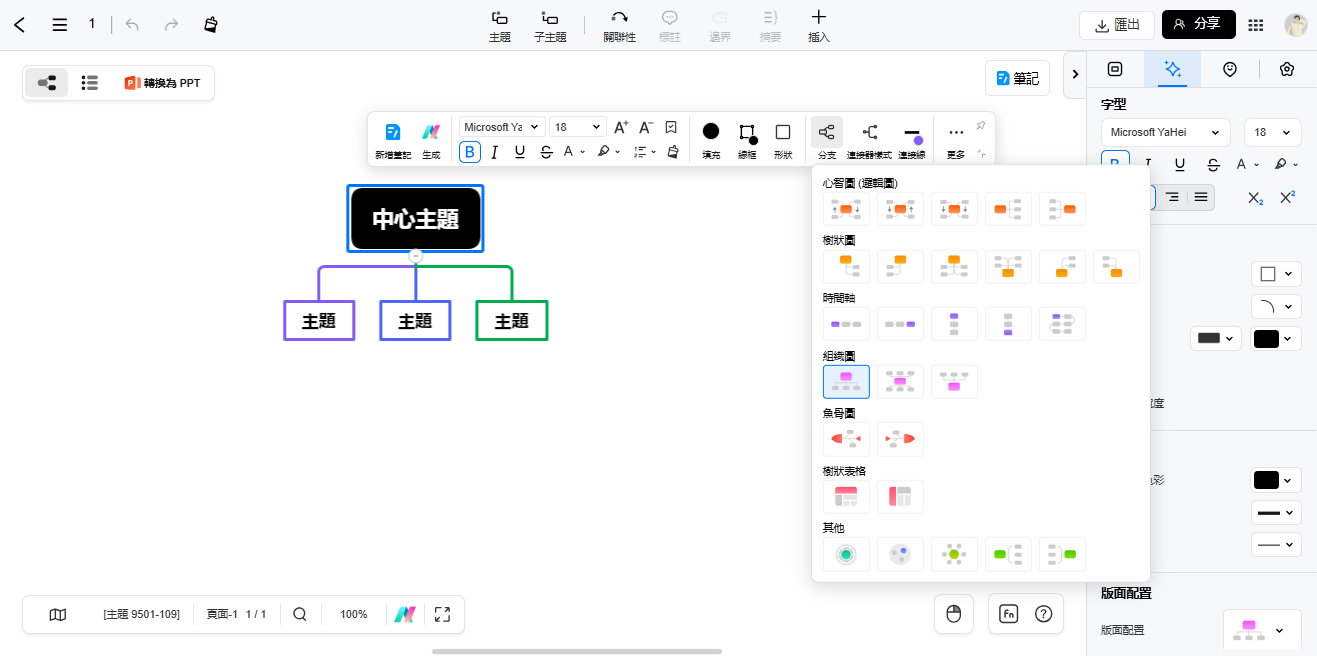Click the 轉換為 PPT button

point(162,83)
